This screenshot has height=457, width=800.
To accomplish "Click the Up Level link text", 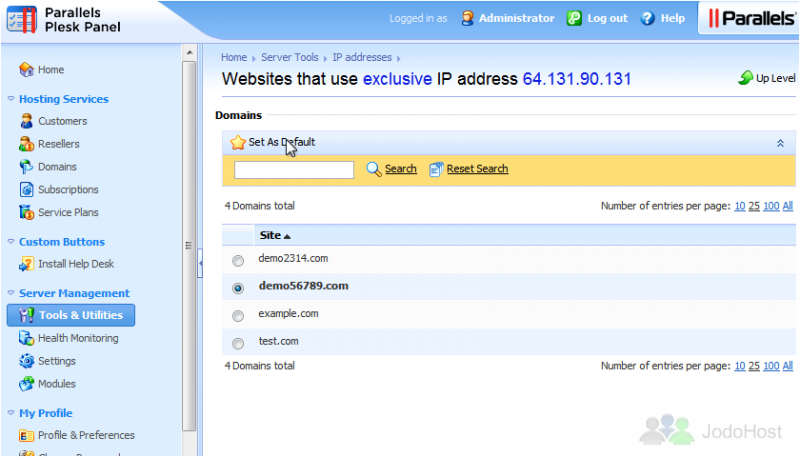I will [x=776, y=78].
